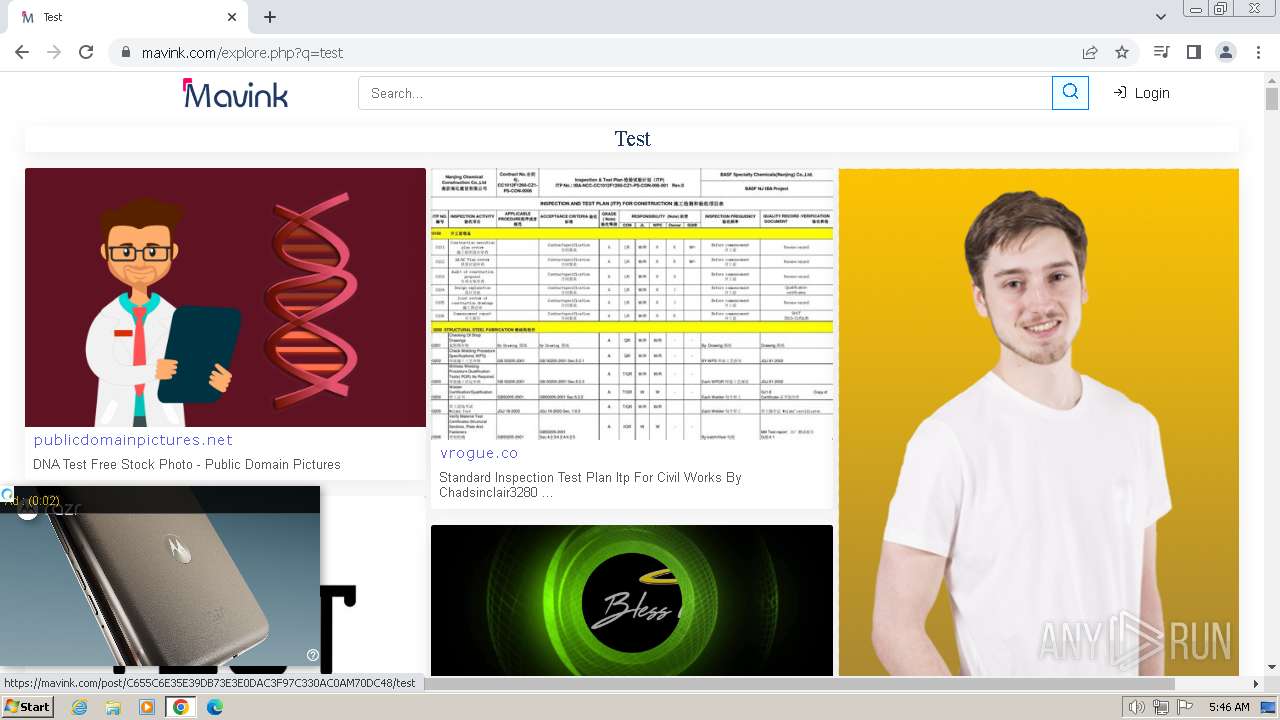Reload the current page
This screenshot has height=720, width=1280.
(x=86, y=53)
